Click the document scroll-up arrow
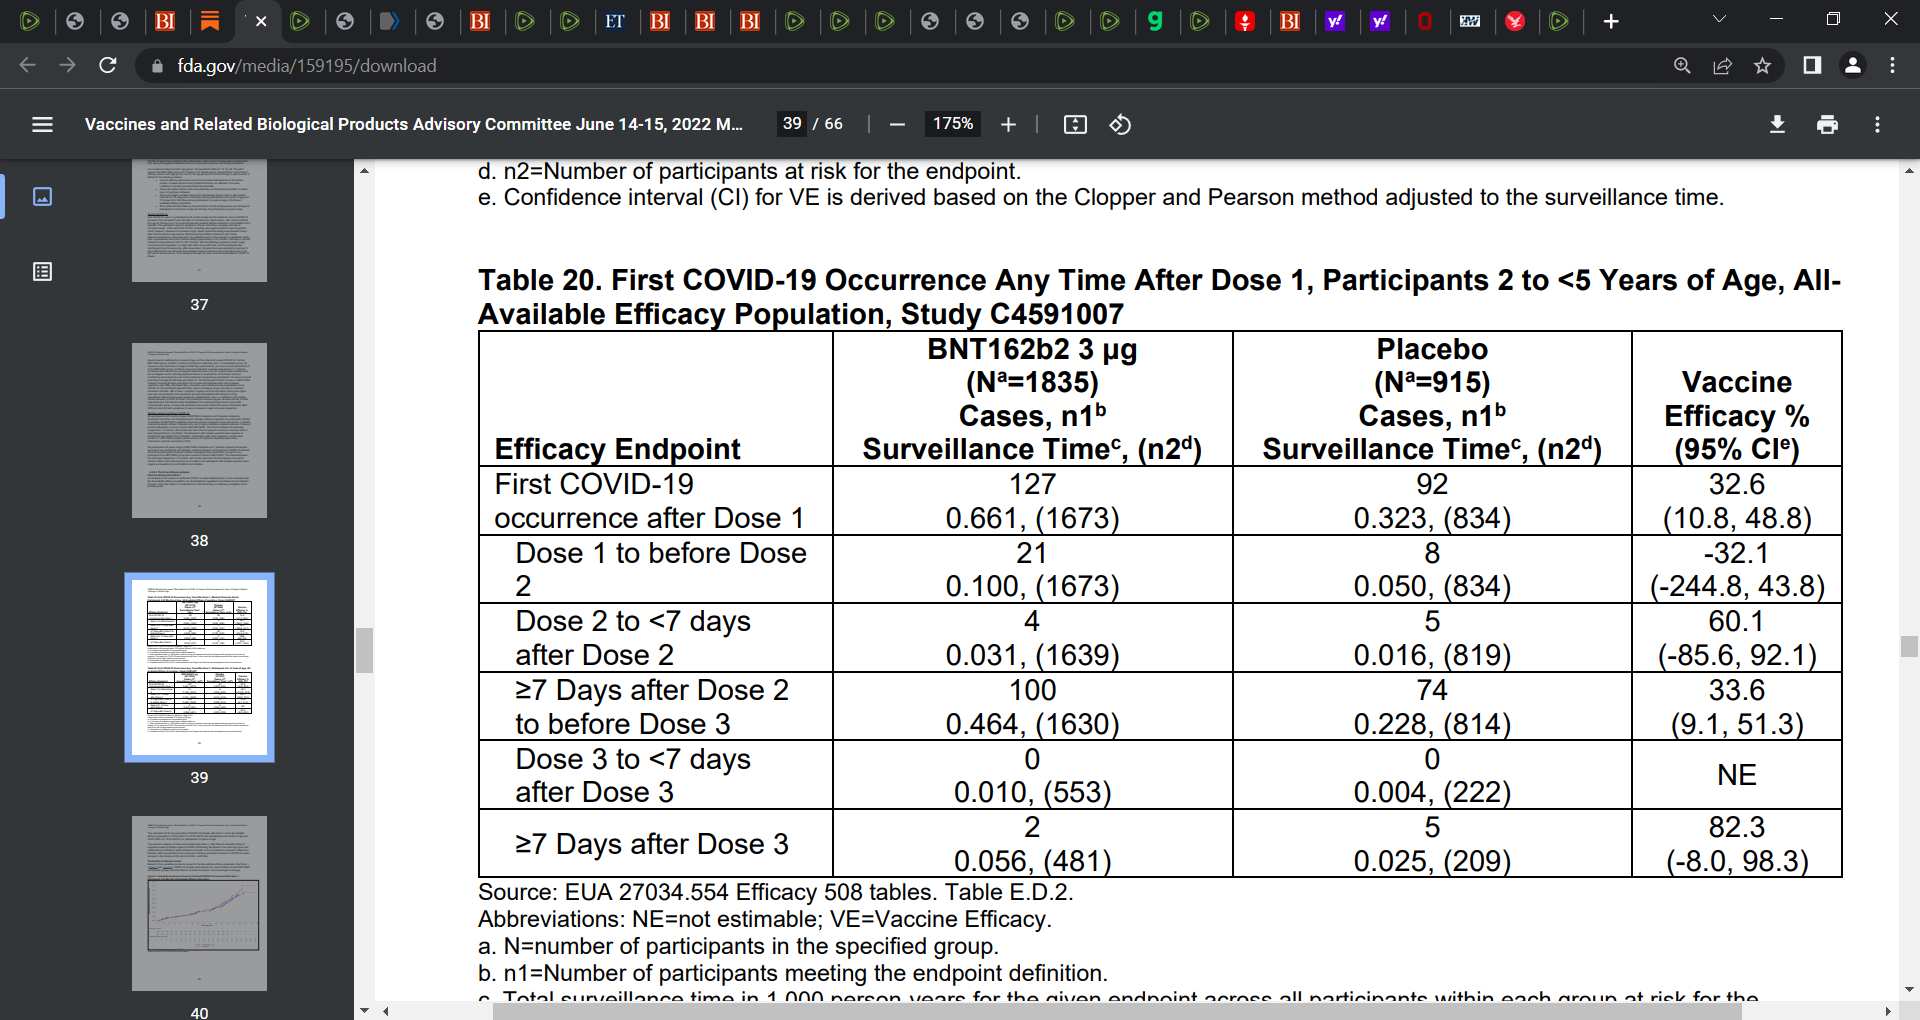Viewport: 1920px width, 1020px height. coord(1909,171)
